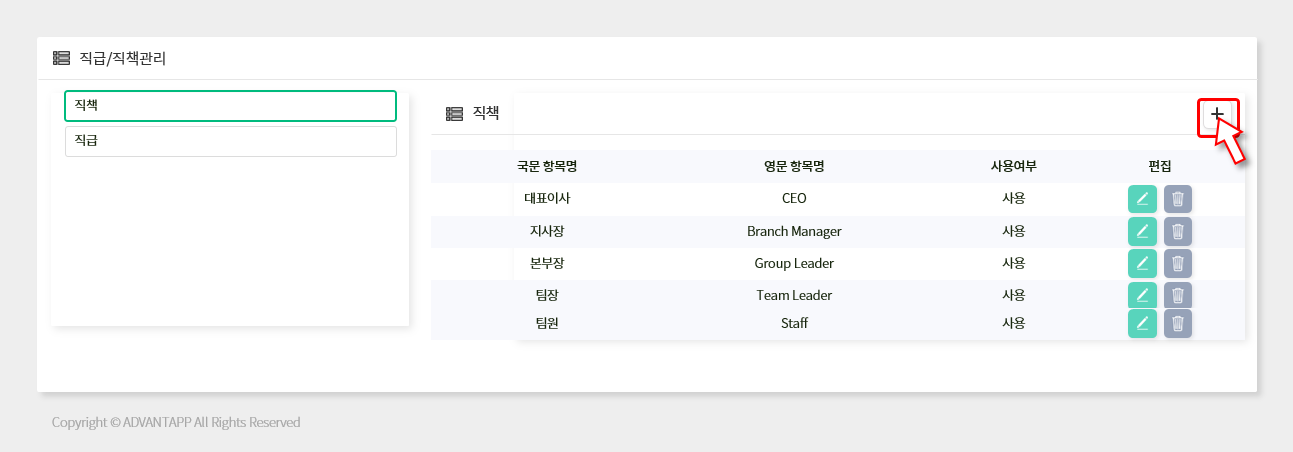
Task: Delete the 팀원 Staff row
Action: click(1178, 323)
